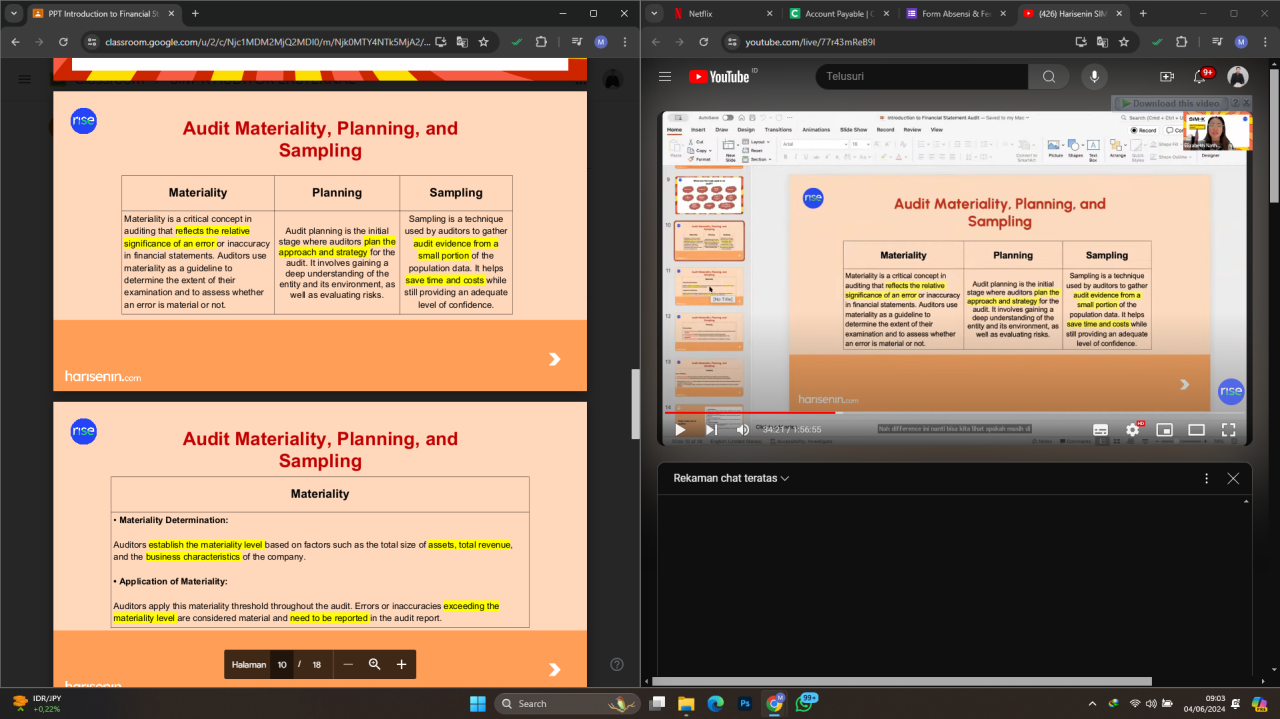This screenshot has height=719, width=1280.
Task: Expand tab search in YouTube window
Action: tap(654, 14)
